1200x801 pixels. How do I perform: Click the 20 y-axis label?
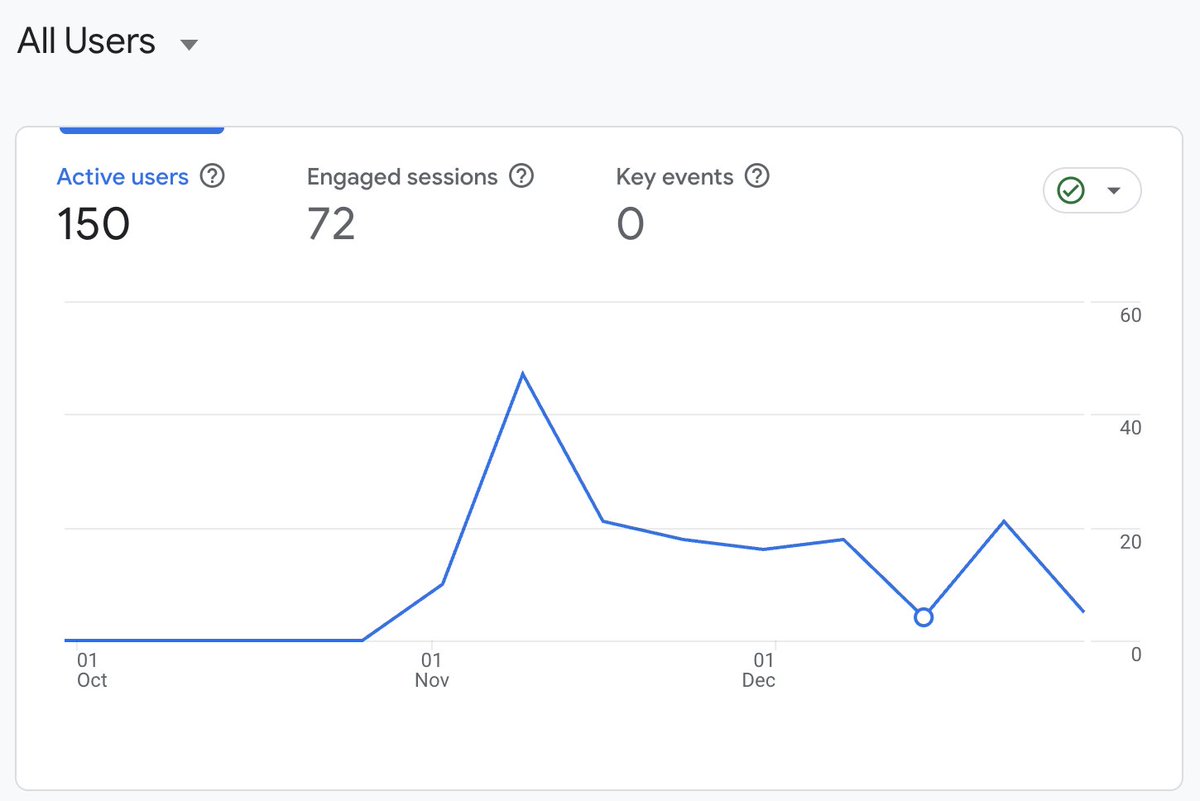1130,542
